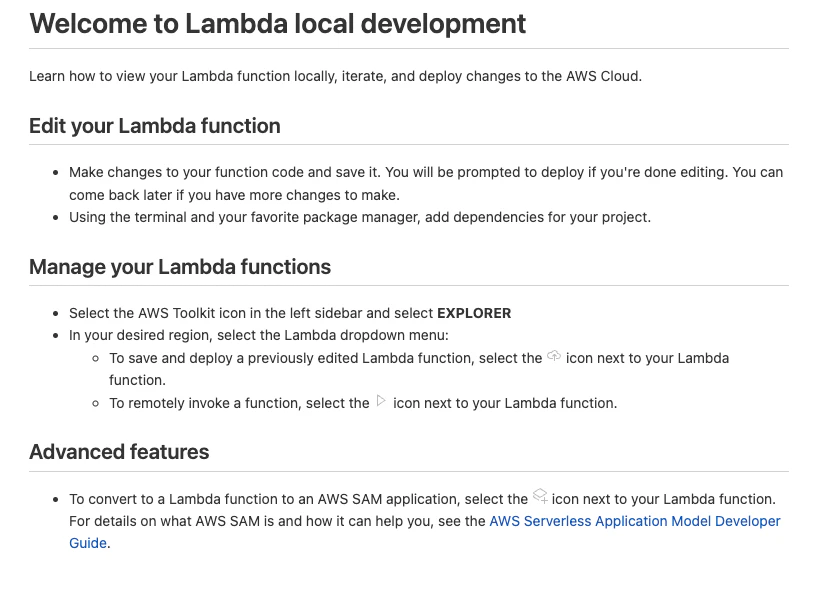Click the bold EXPLORER text
The image size is (821, 610).
click(474, 313)
